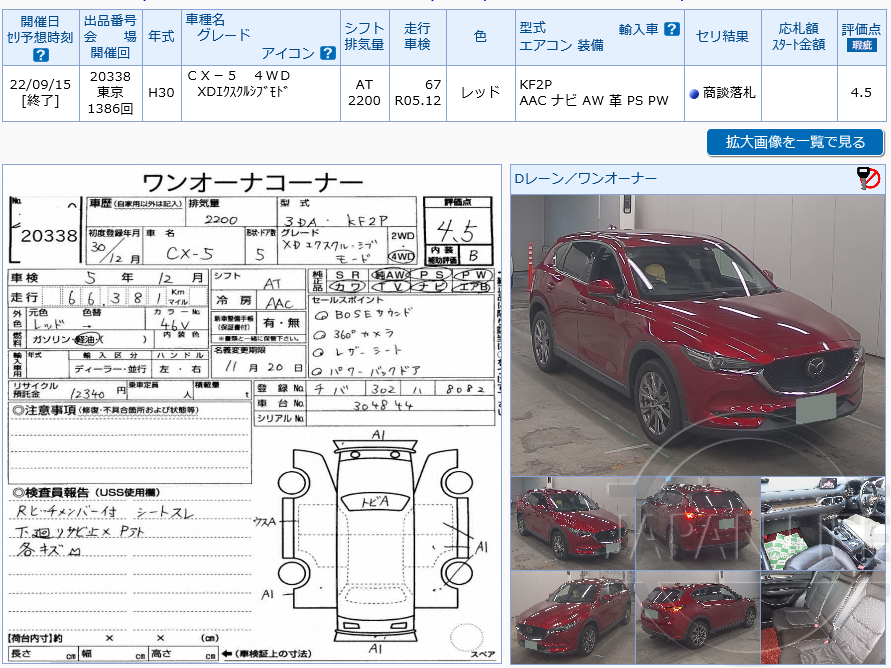
Task: Select the 22/09/15 終了 auction date cell
Action: pos(40,94)
